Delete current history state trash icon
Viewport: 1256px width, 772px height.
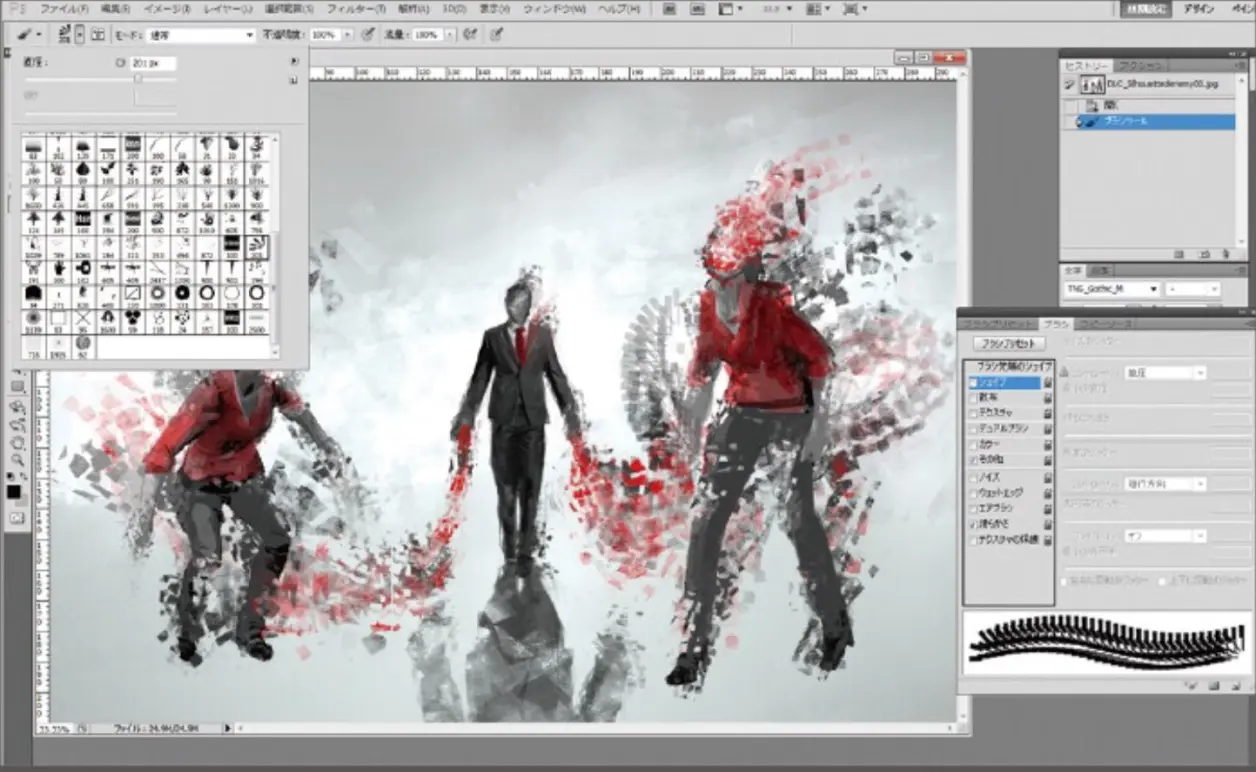click(x=1226, y=254)
